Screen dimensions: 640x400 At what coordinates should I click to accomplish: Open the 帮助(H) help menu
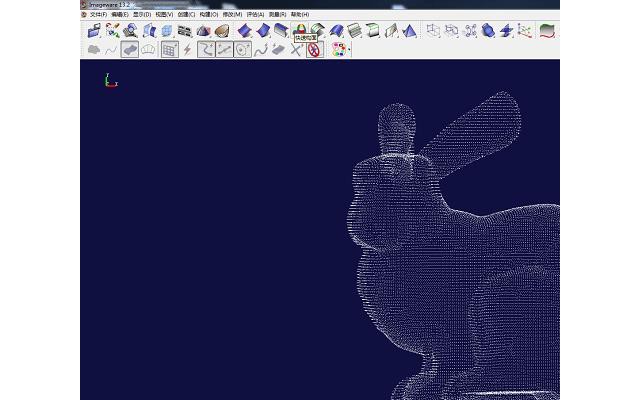click(300, 14)
